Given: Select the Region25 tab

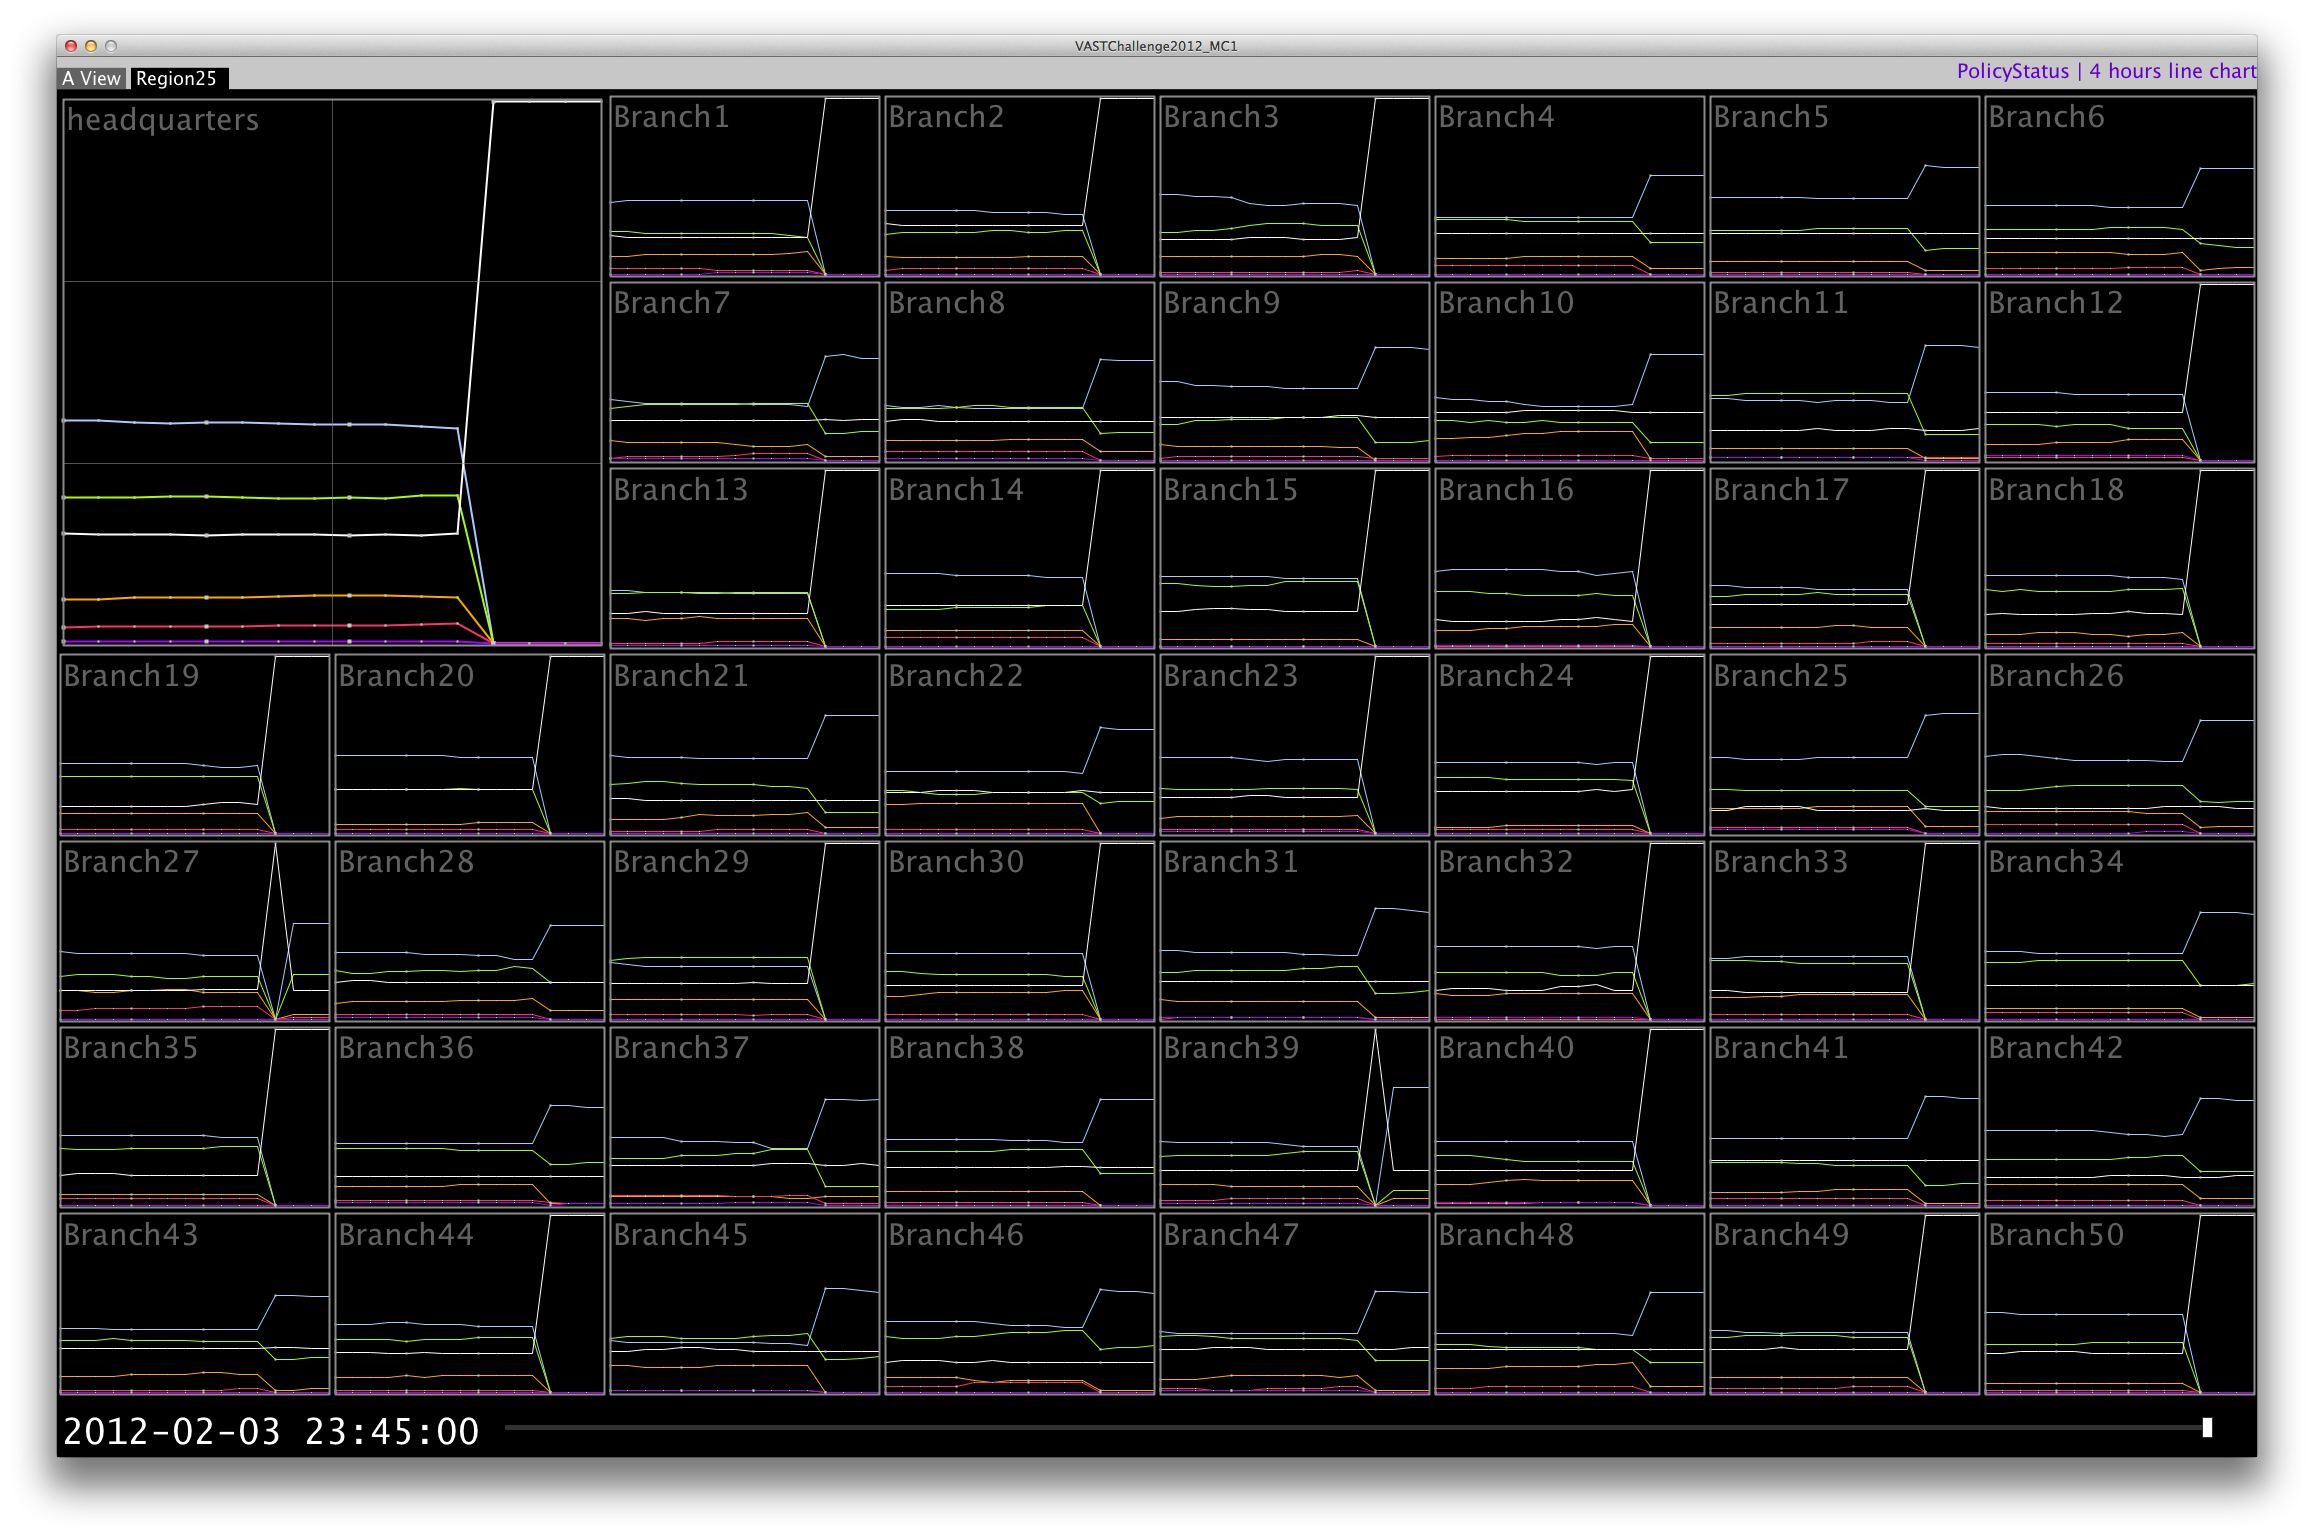Looking at the screenshot, I should click(x=178, y=78).
